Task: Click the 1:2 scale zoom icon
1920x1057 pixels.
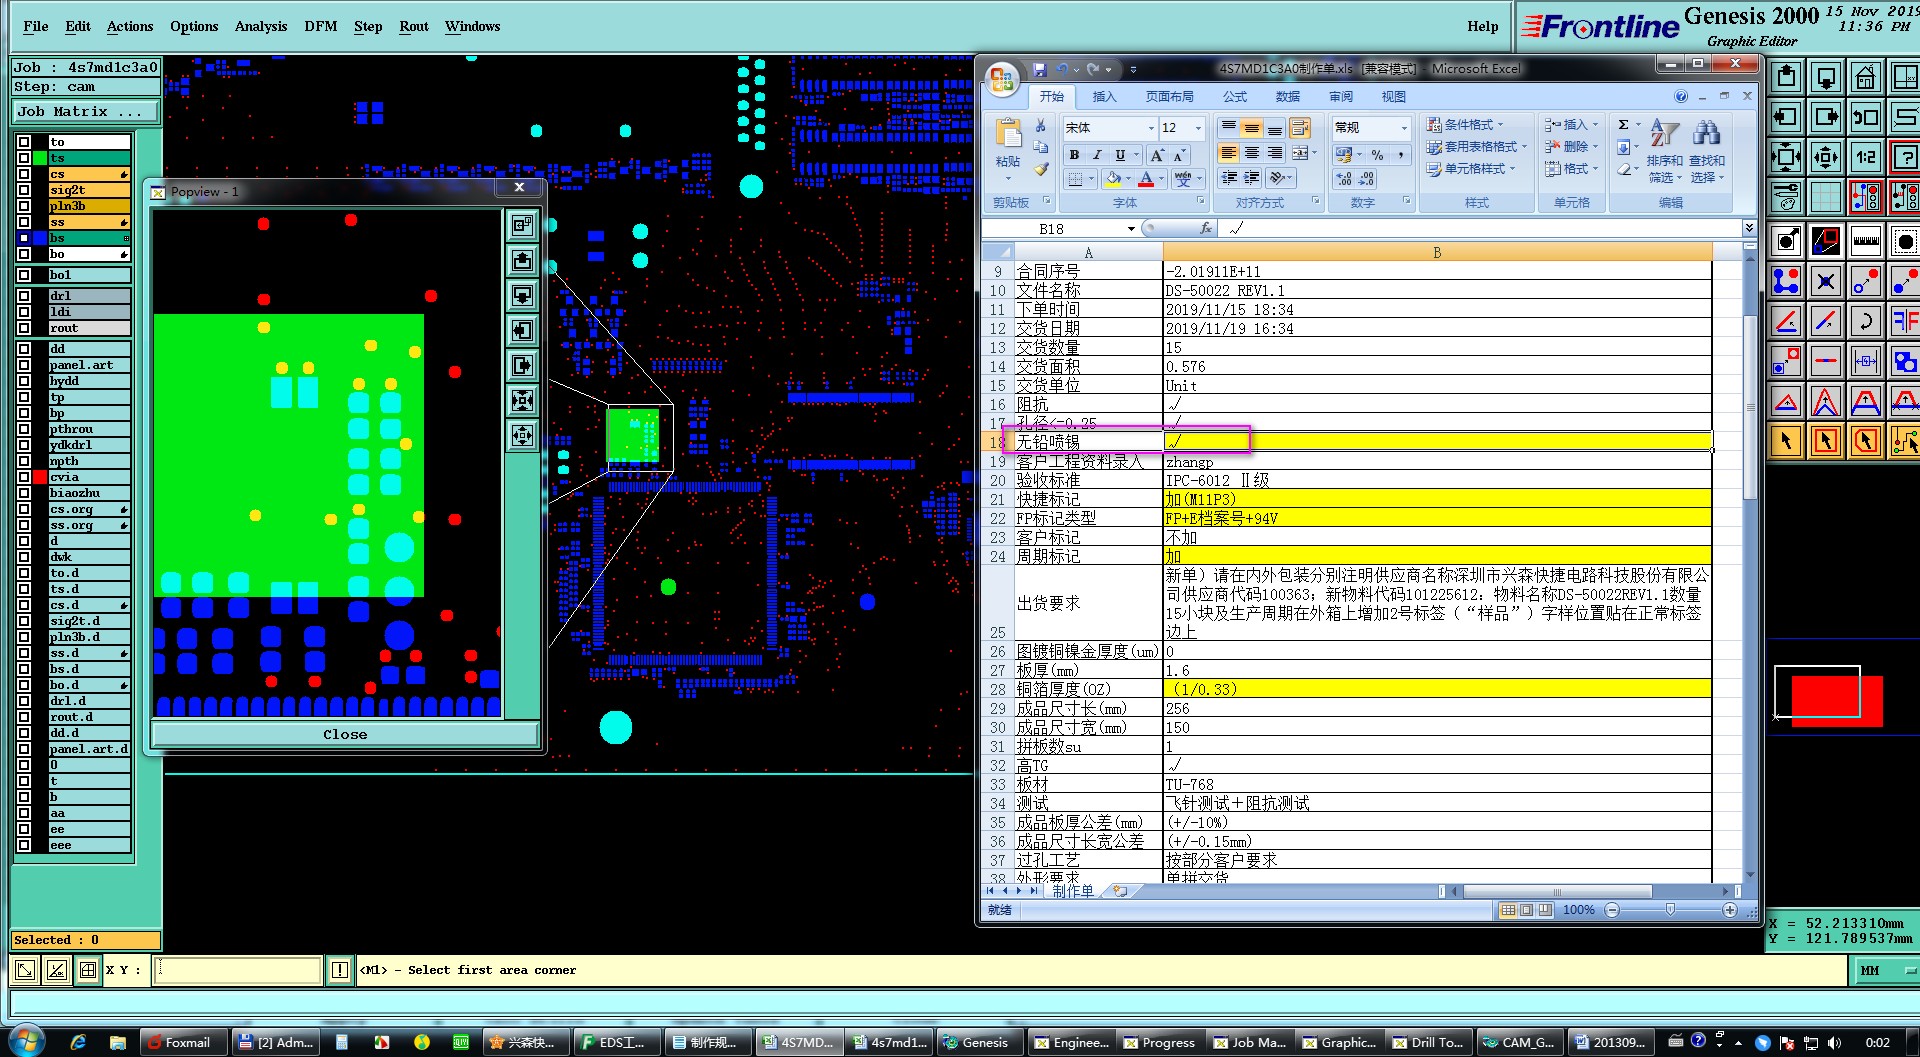Action: point(1866,157)
